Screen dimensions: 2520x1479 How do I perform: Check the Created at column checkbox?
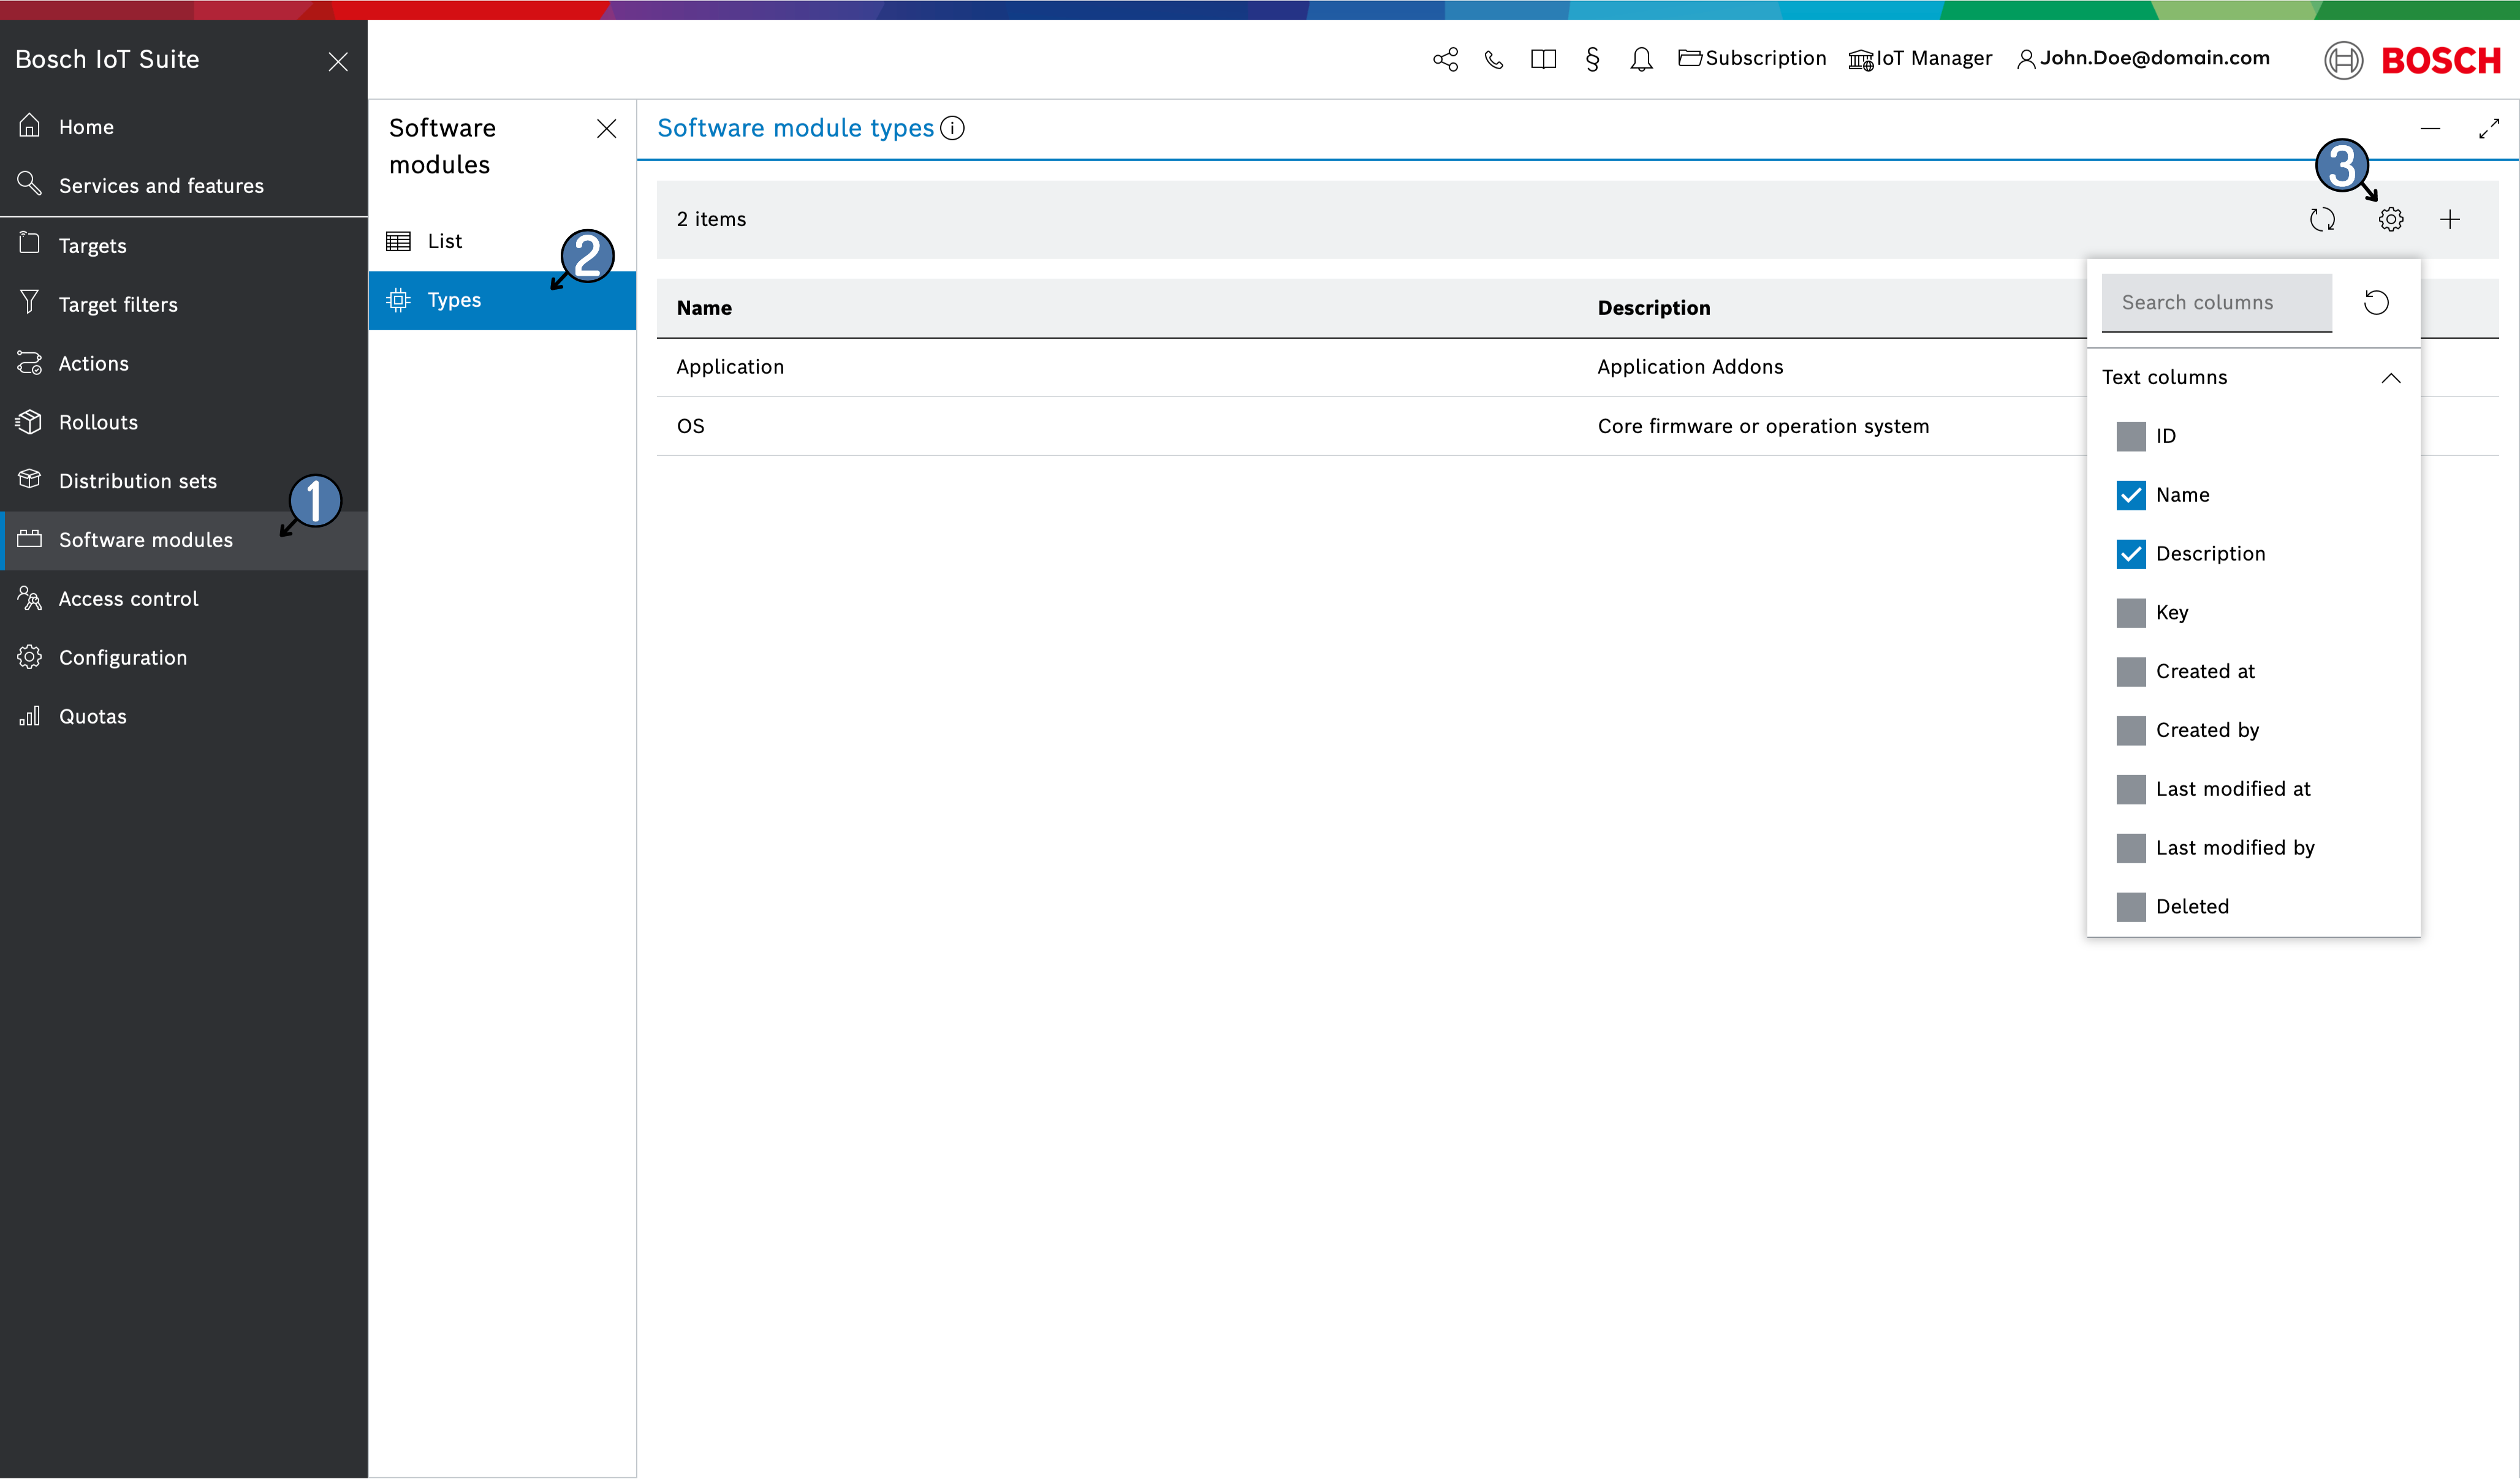pos(2130,671)
